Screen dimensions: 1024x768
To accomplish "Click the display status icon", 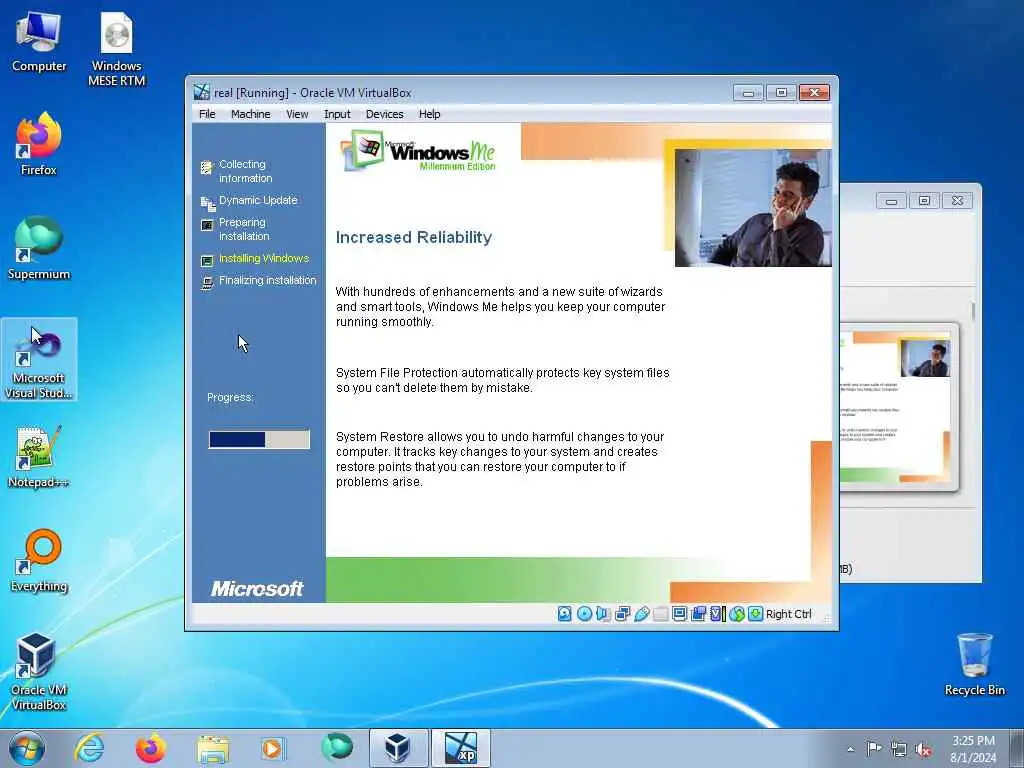I will 679,614.
